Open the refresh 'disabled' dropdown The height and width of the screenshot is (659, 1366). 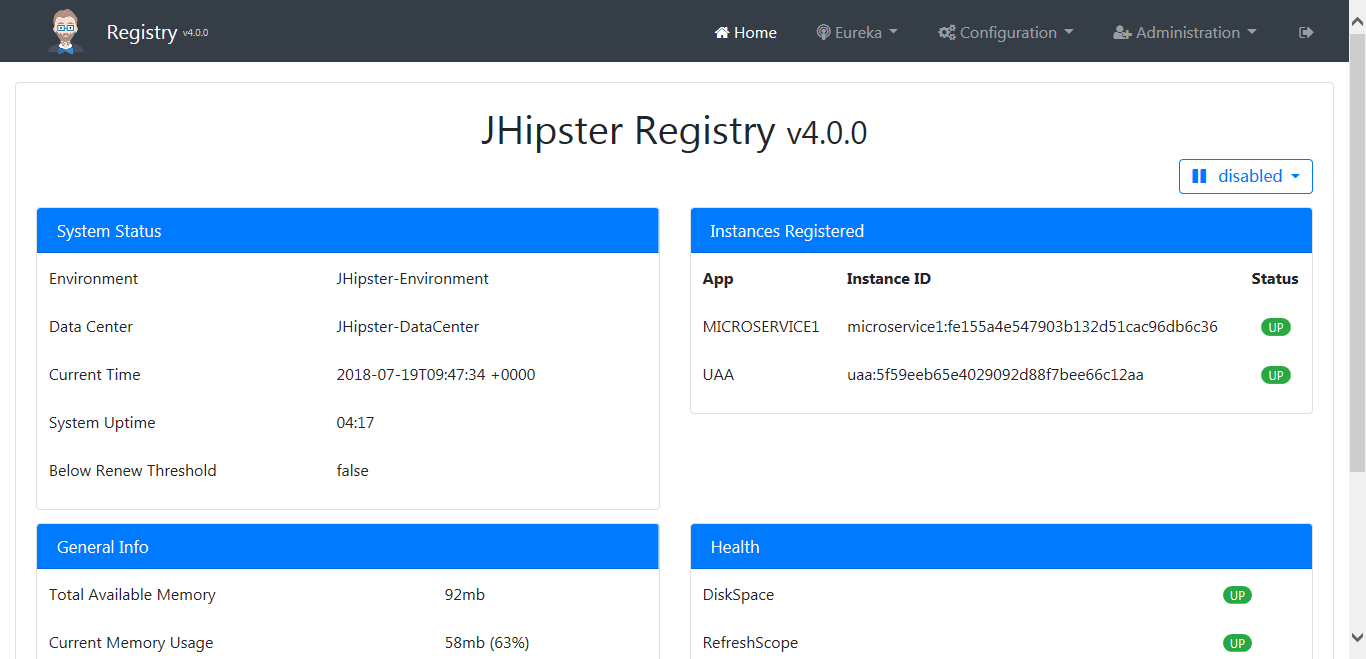pos(1246,176)
